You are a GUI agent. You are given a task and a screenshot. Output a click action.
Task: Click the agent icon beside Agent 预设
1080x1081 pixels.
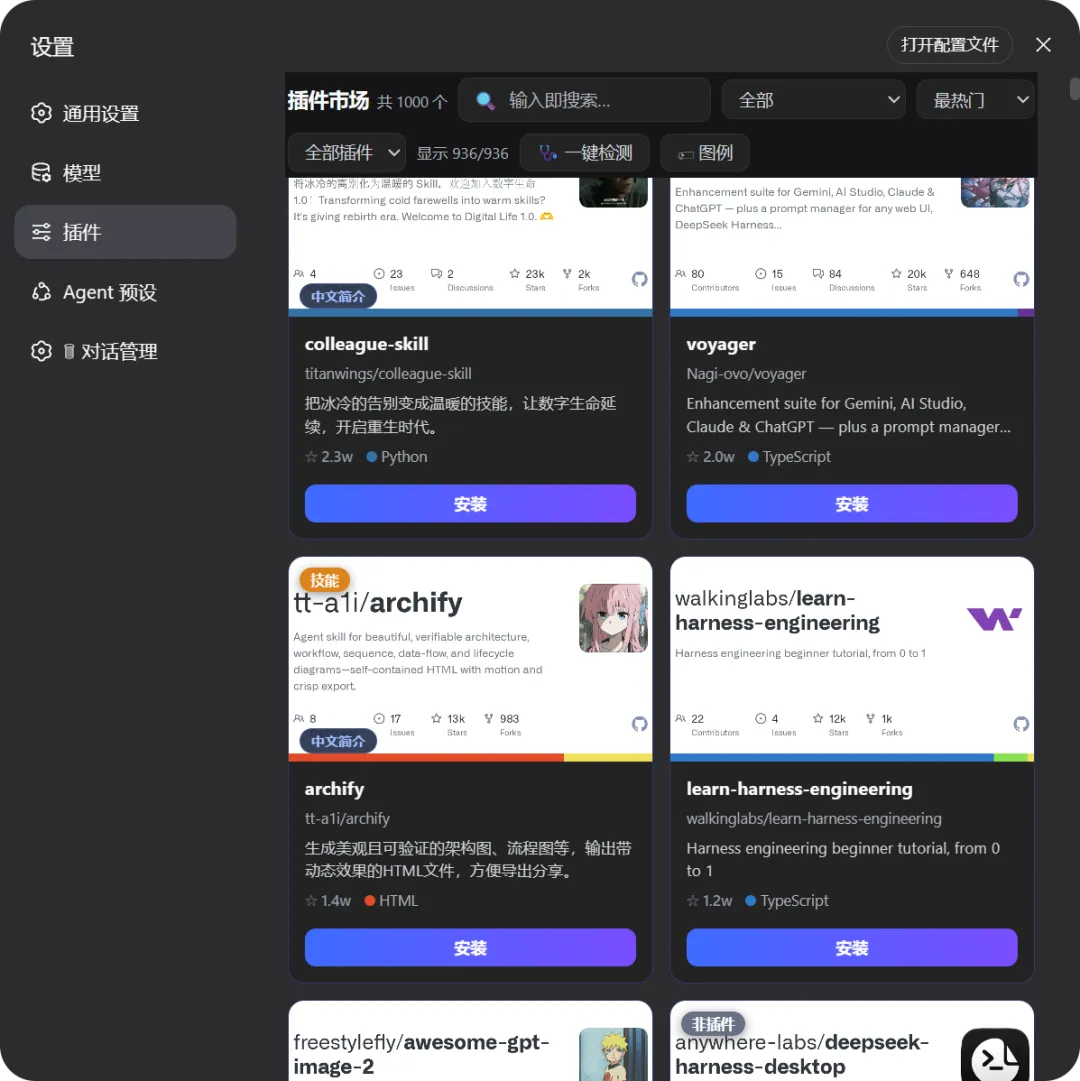click(x=41, y=292)
